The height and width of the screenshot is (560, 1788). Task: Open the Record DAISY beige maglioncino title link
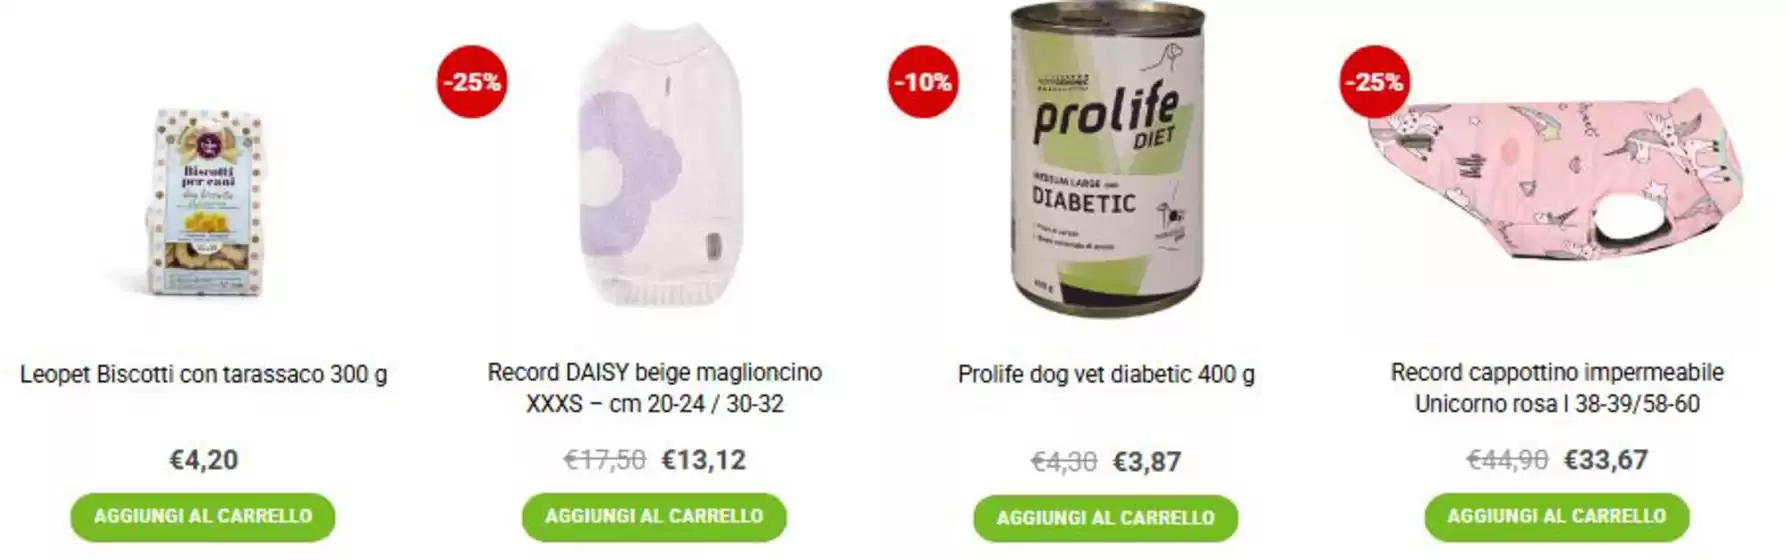coord(655,388)
